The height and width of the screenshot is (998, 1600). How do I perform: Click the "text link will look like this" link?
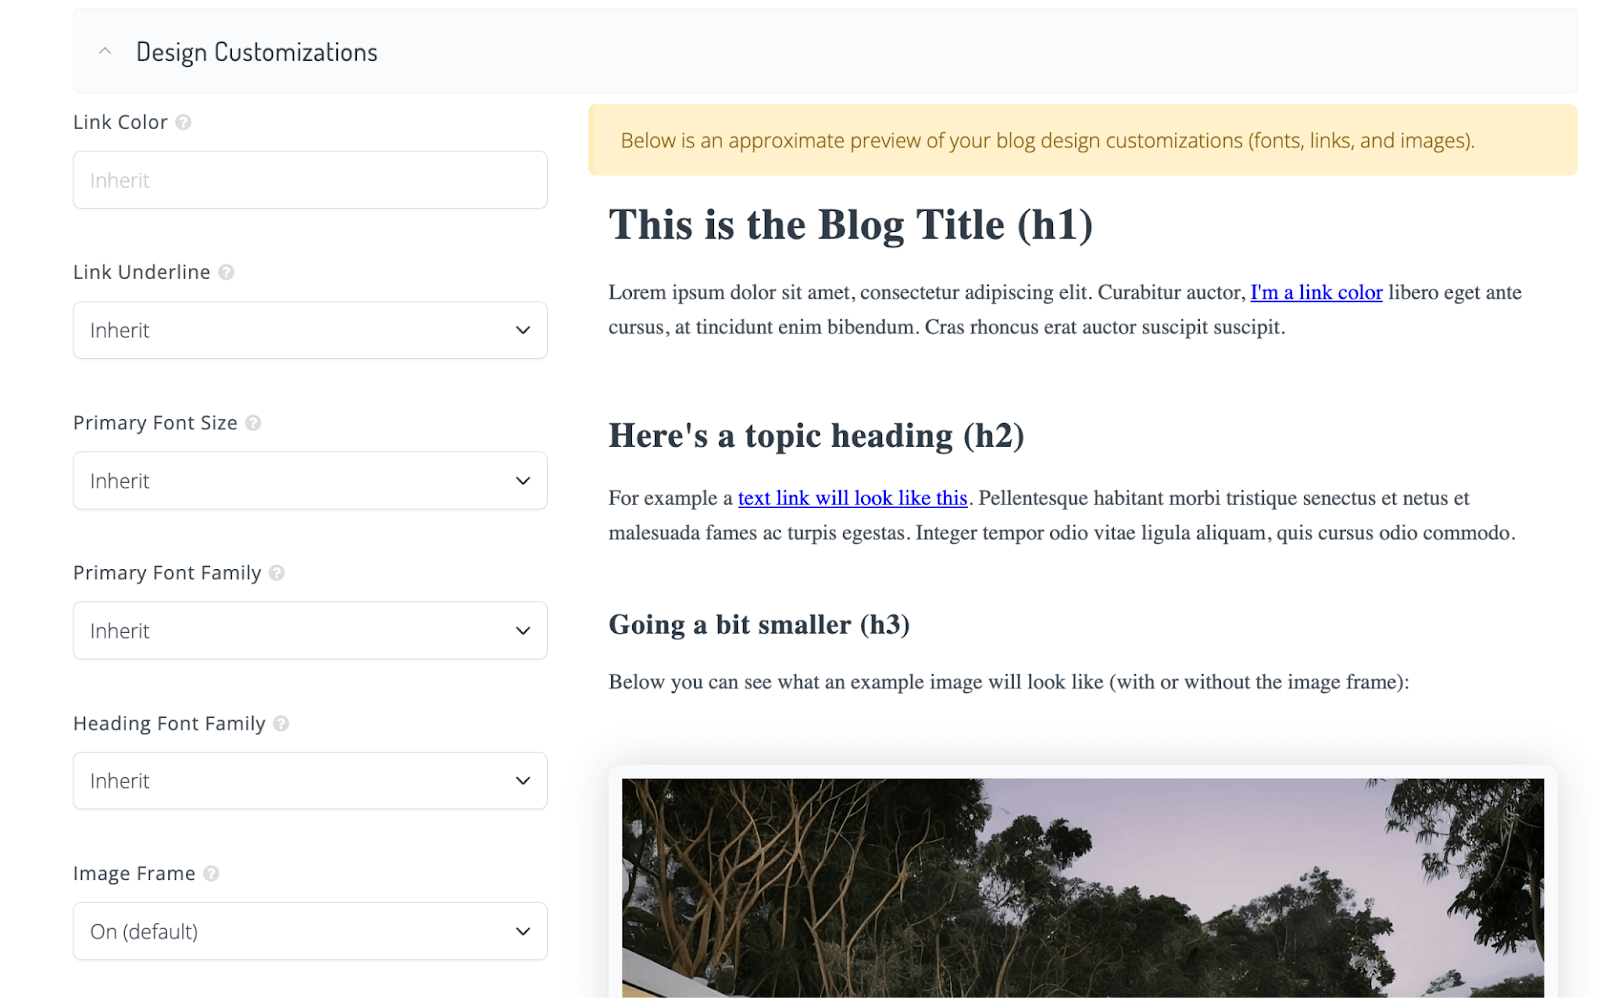852,498
